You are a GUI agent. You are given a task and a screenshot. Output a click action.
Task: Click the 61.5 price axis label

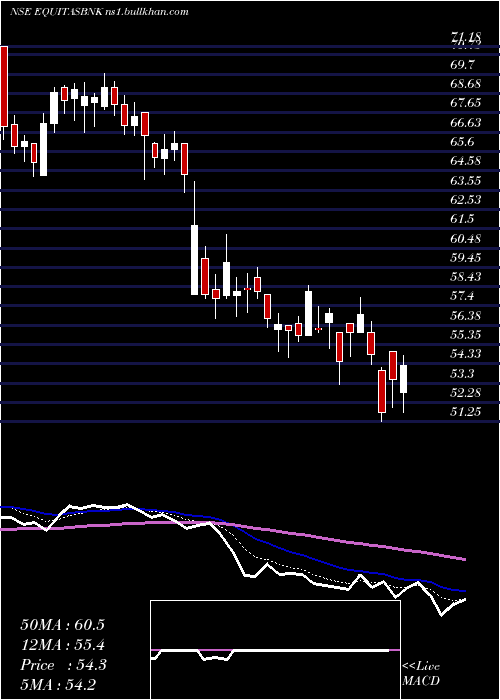463,219
